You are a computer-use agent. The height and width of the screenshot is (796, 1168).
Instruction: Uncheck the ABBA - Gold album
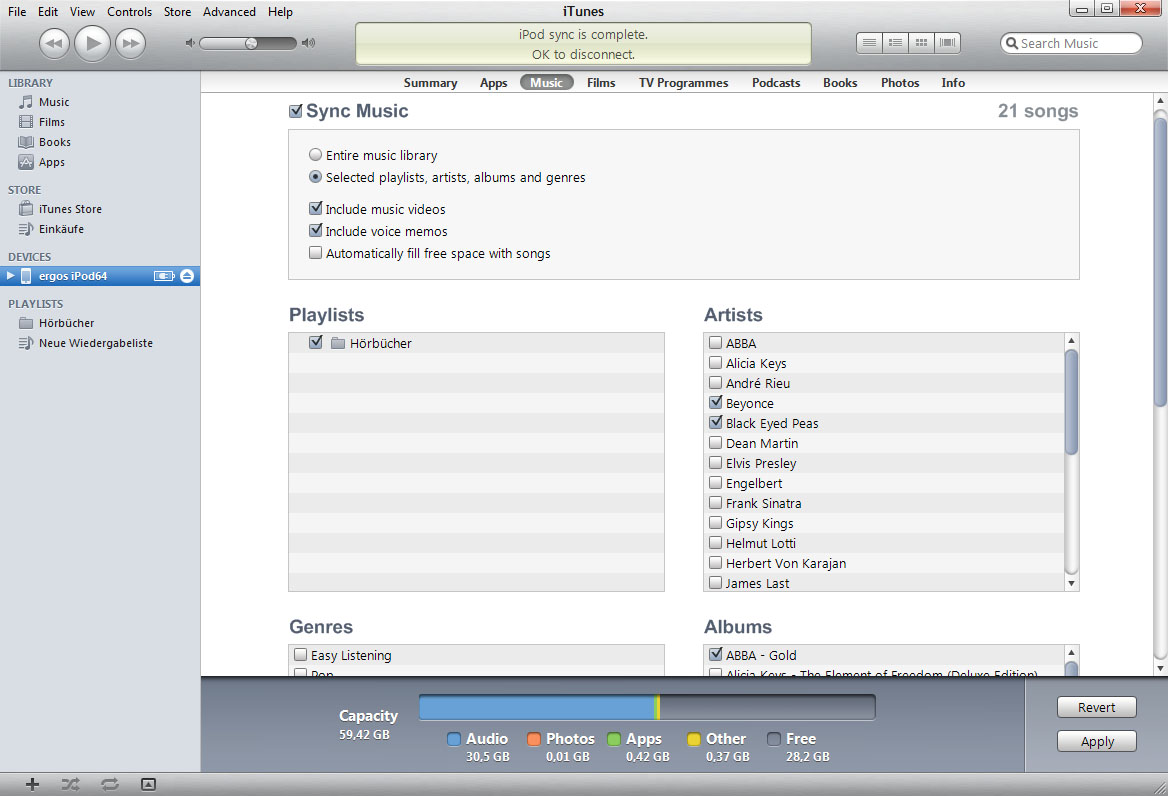(x=716, y=655)
